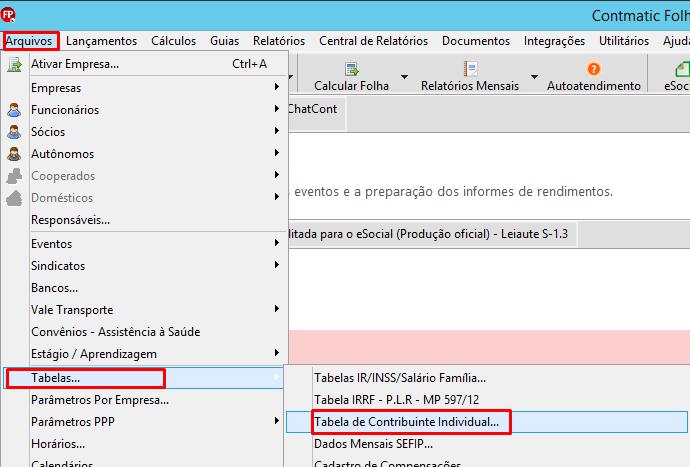
Task: Click the Domésticos house icon
Action: point(14,198)
